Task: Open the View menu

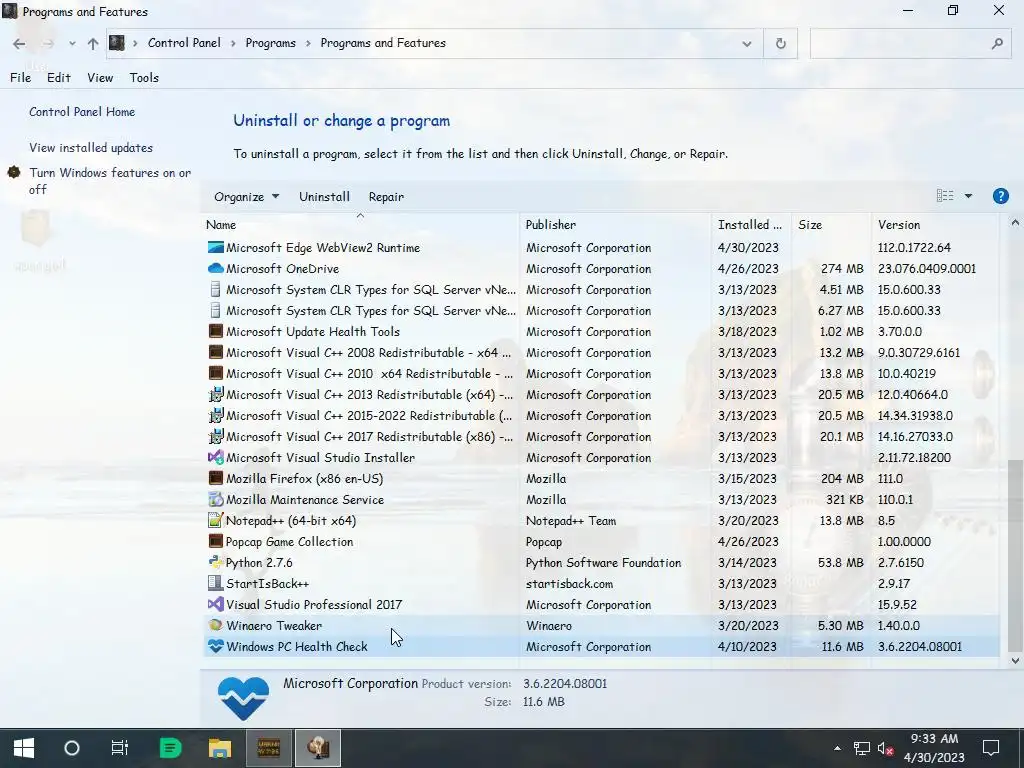Action: [100, 78]
